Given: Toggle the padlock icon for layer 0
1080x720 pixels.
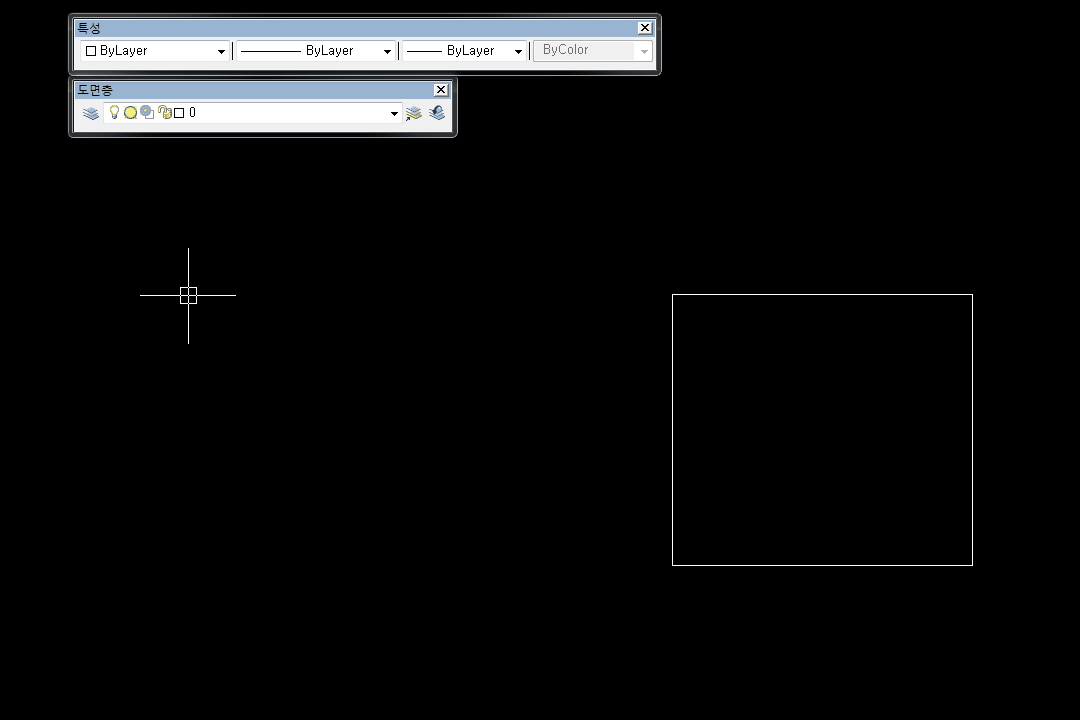Looking at the screenshot, I should 165,112.
